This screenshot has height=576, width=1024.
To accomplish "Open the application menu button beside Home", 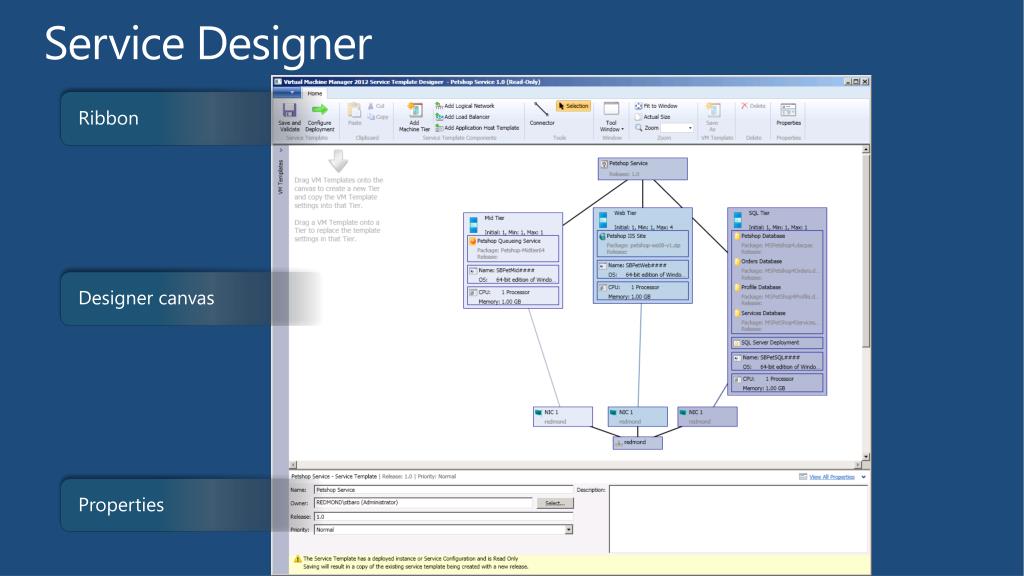I will (x=287, y=93).
